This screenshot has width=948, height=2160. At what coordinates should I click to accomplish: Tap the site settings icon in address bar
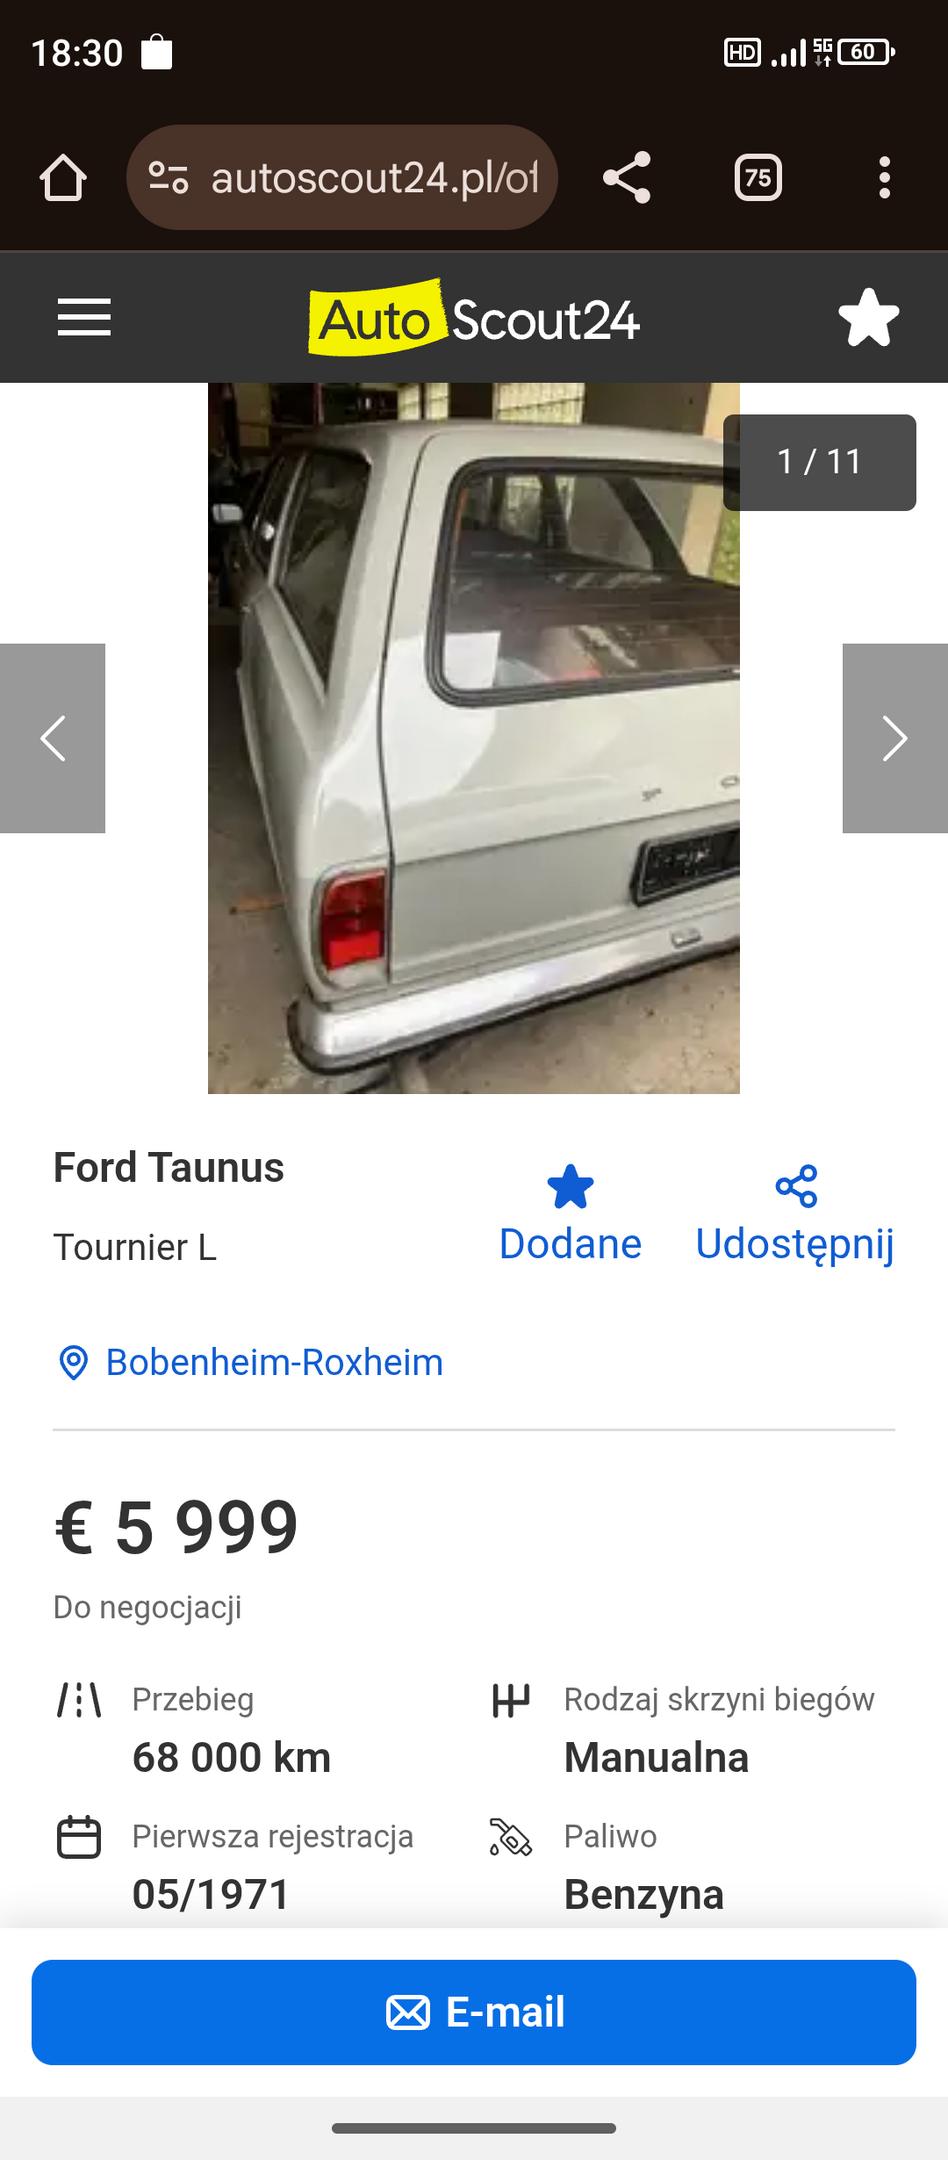168,178
